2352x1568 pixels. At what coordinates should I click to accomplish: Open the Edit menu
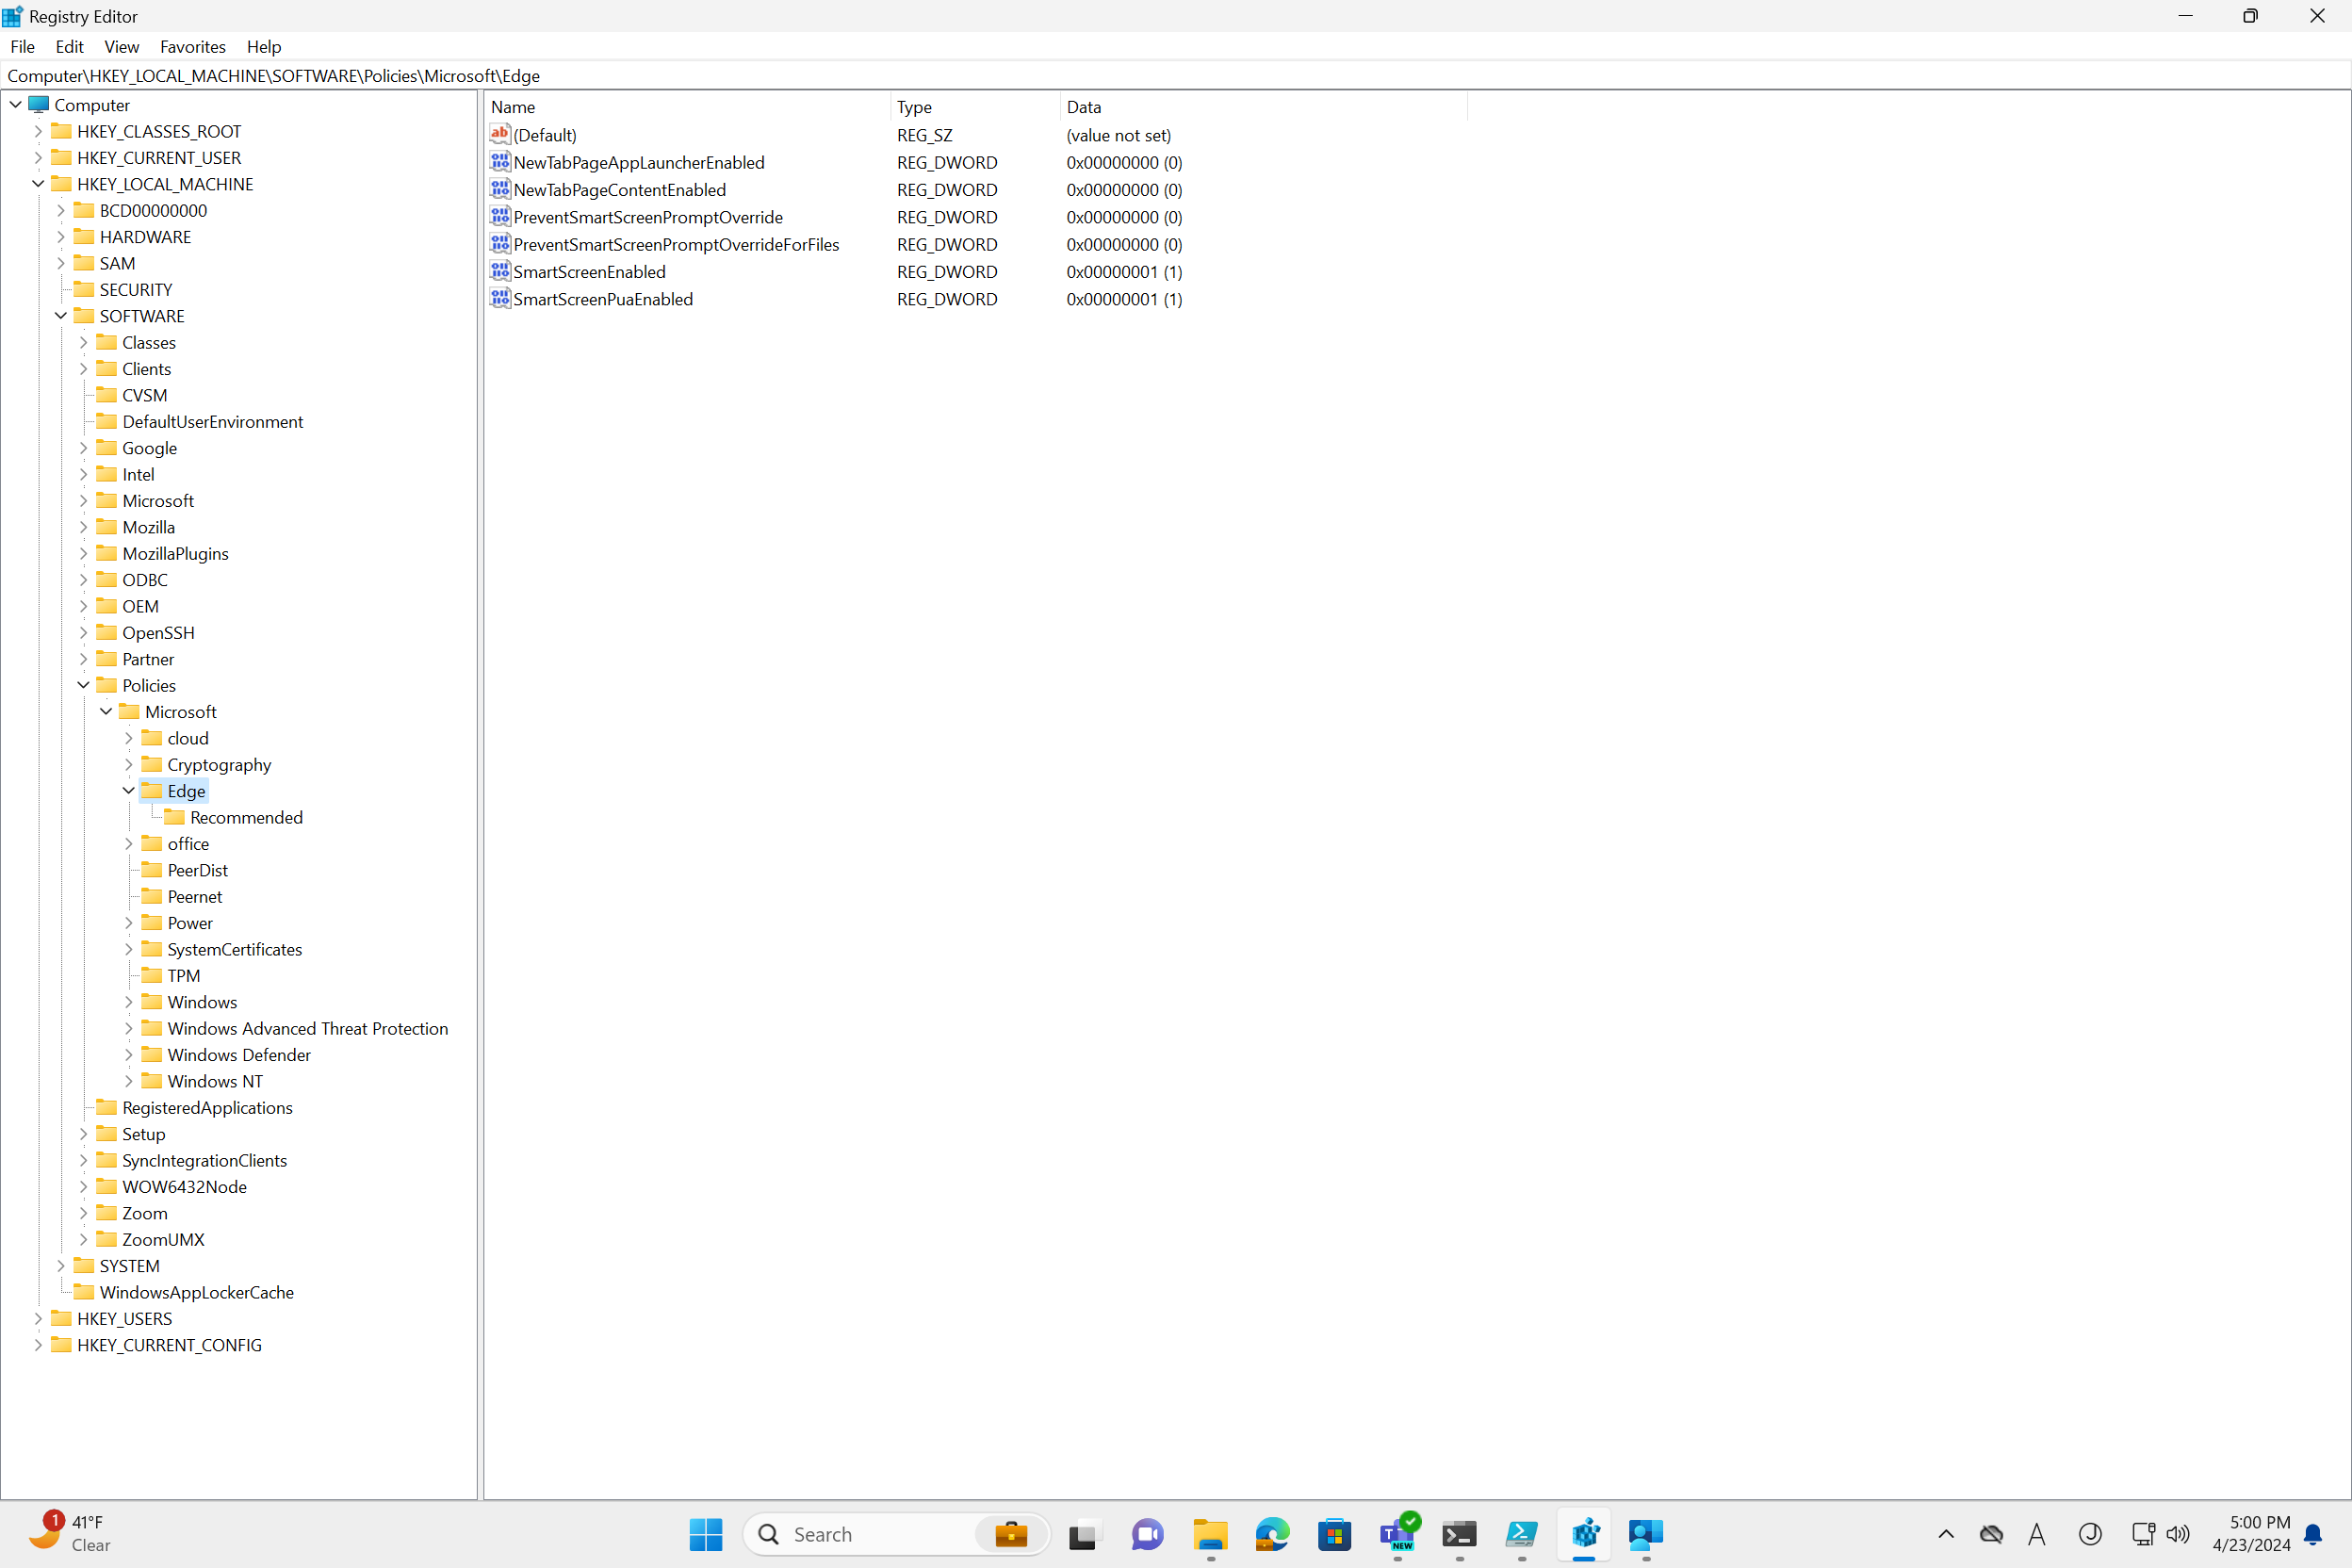pos(69,46)
